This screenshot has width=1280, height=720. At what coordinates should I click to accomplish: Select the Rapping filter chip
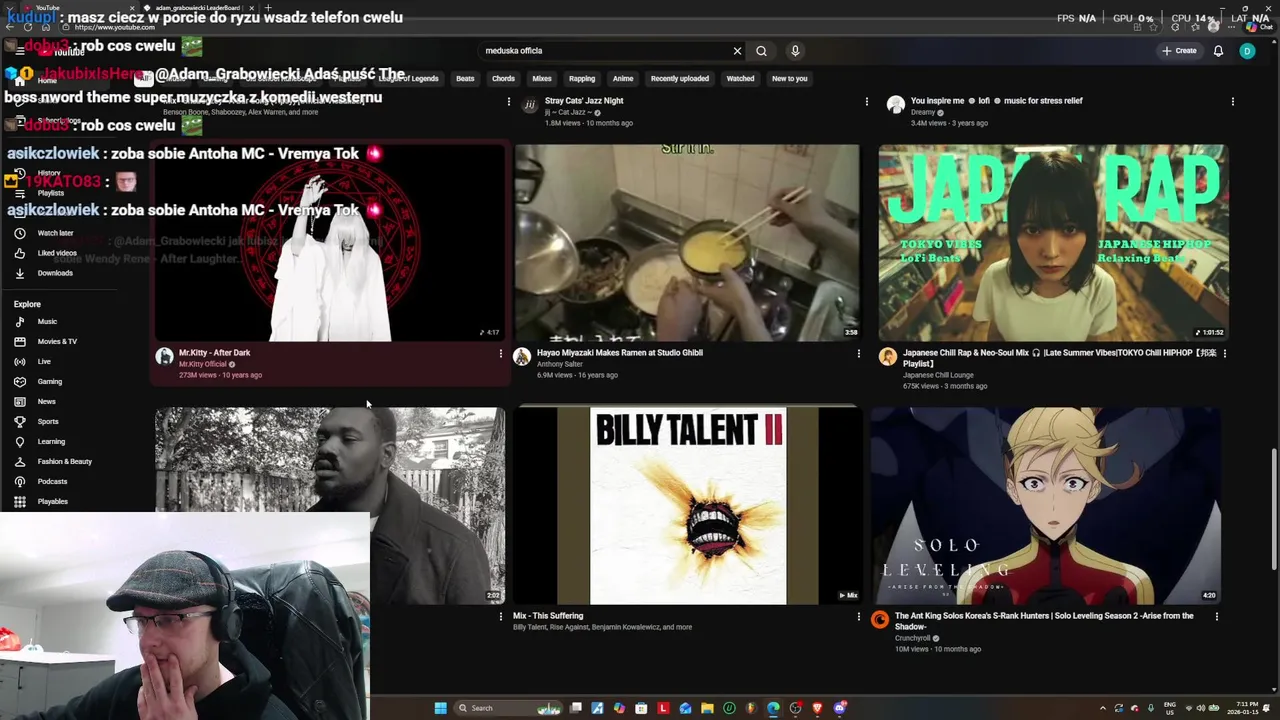[x=582, y=79]
